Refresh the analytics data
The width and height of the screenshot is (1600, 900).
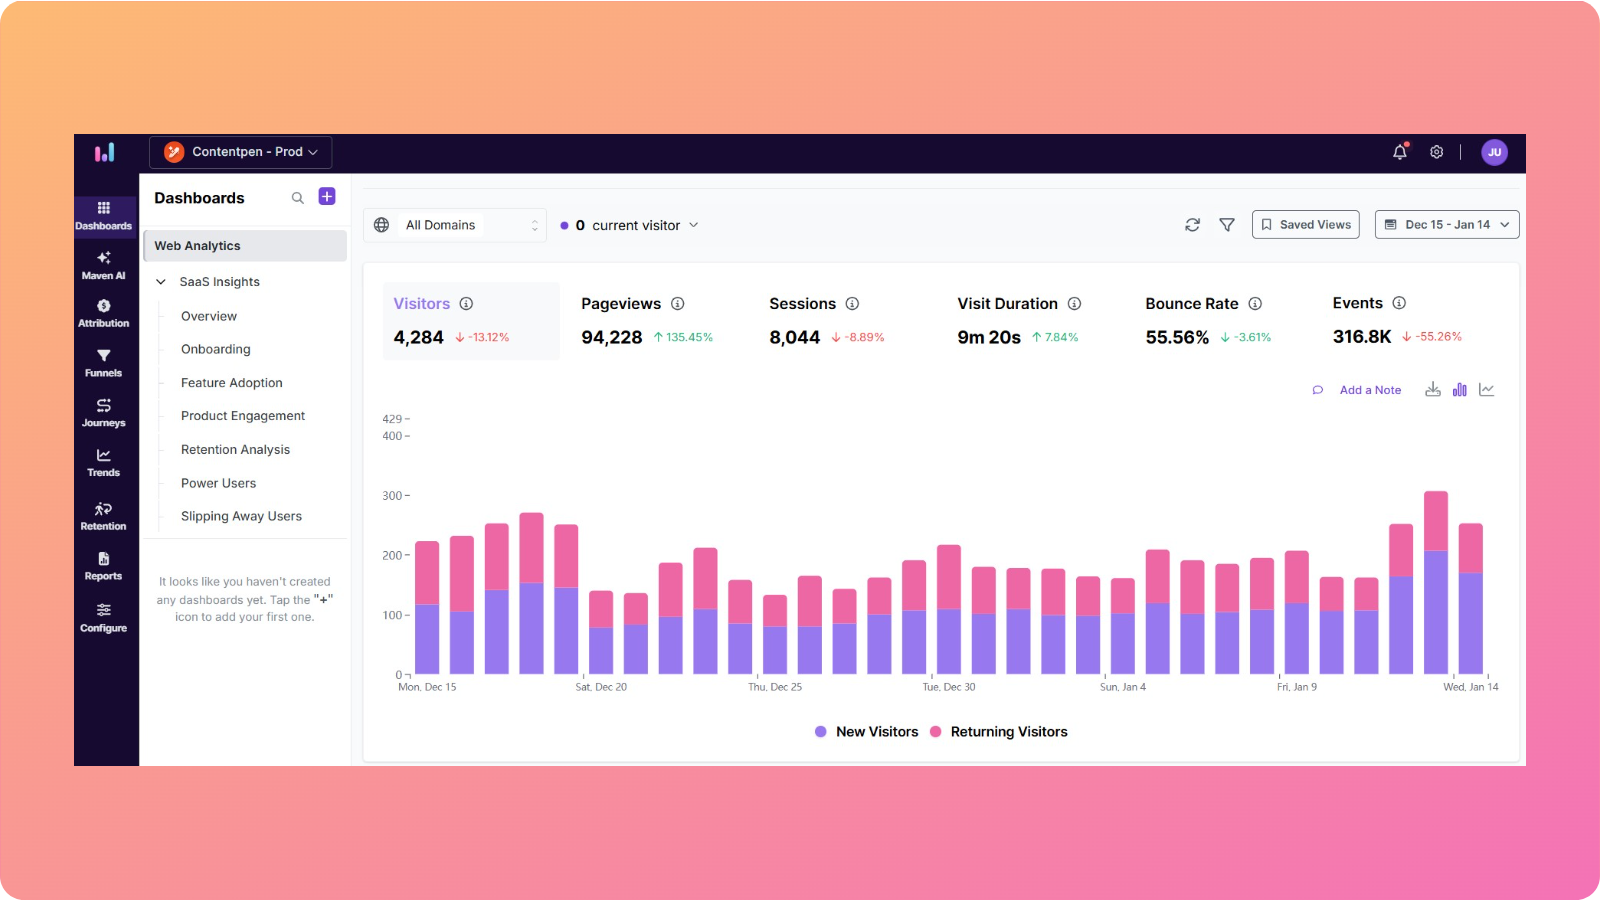[x=1192, y=225]
